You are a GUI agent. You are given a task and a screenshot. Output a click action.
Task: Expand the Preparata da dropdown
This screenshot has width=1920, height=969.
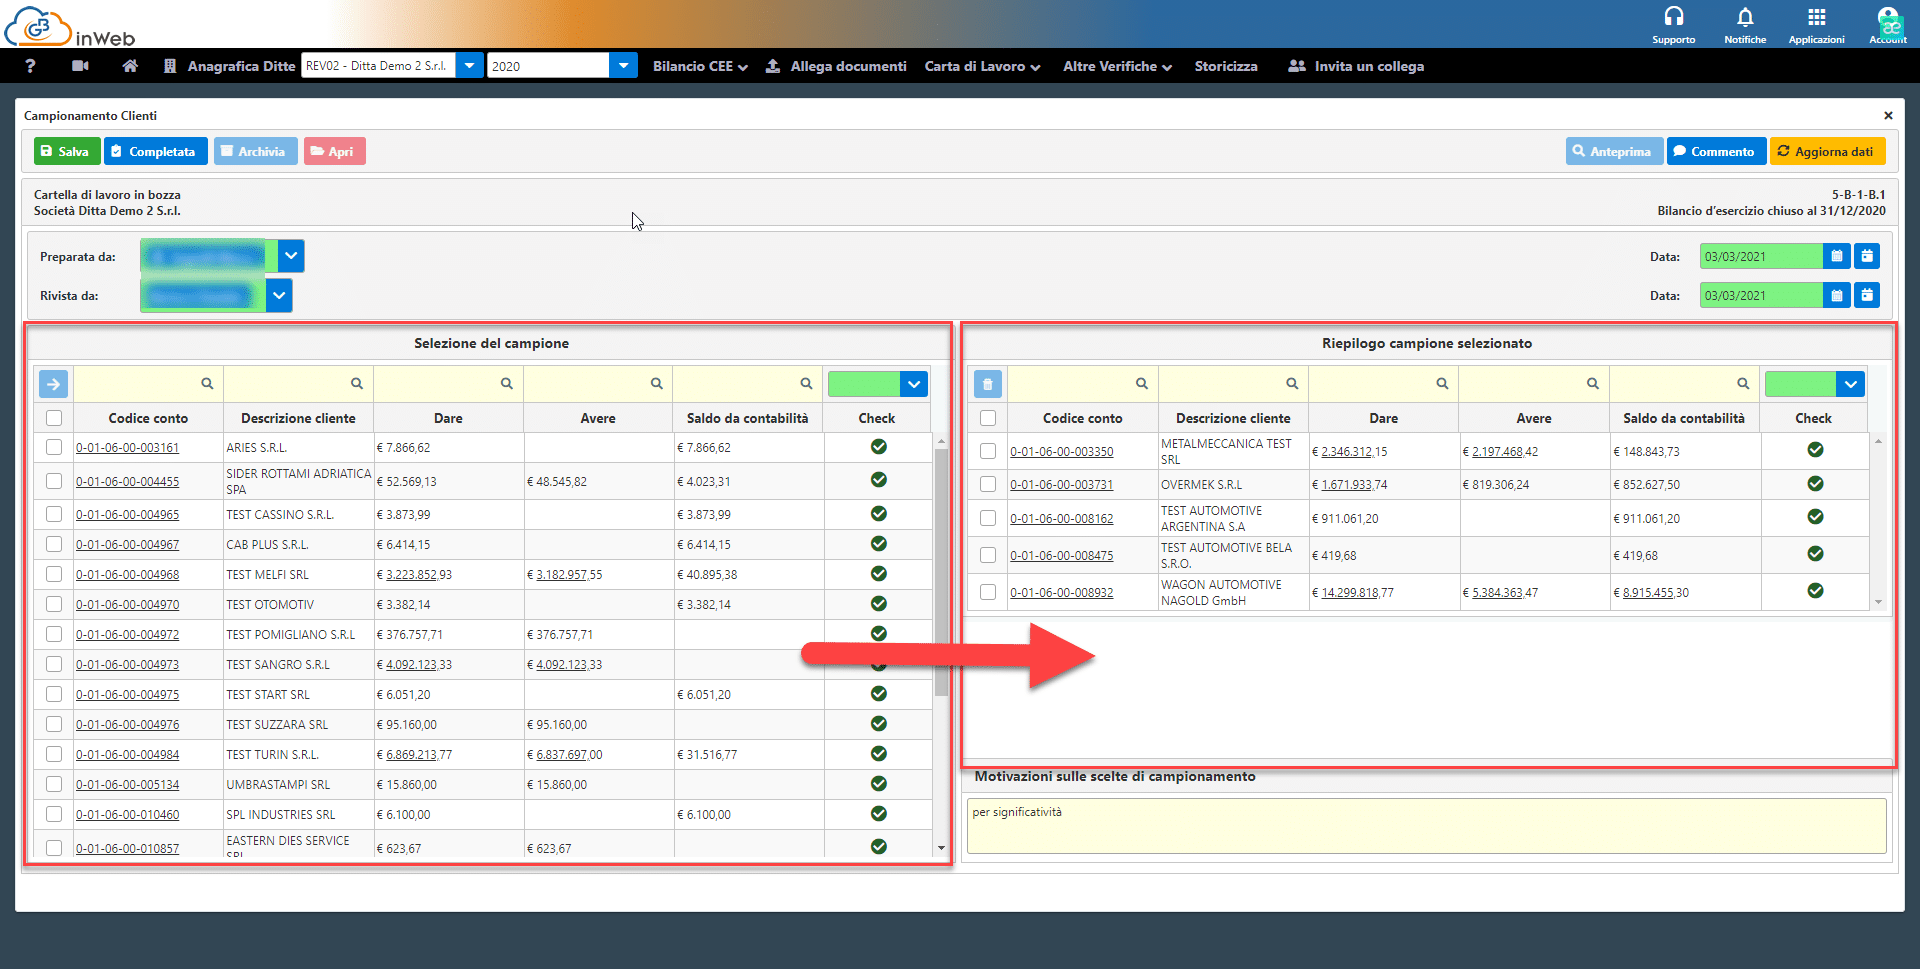(291, 256)
